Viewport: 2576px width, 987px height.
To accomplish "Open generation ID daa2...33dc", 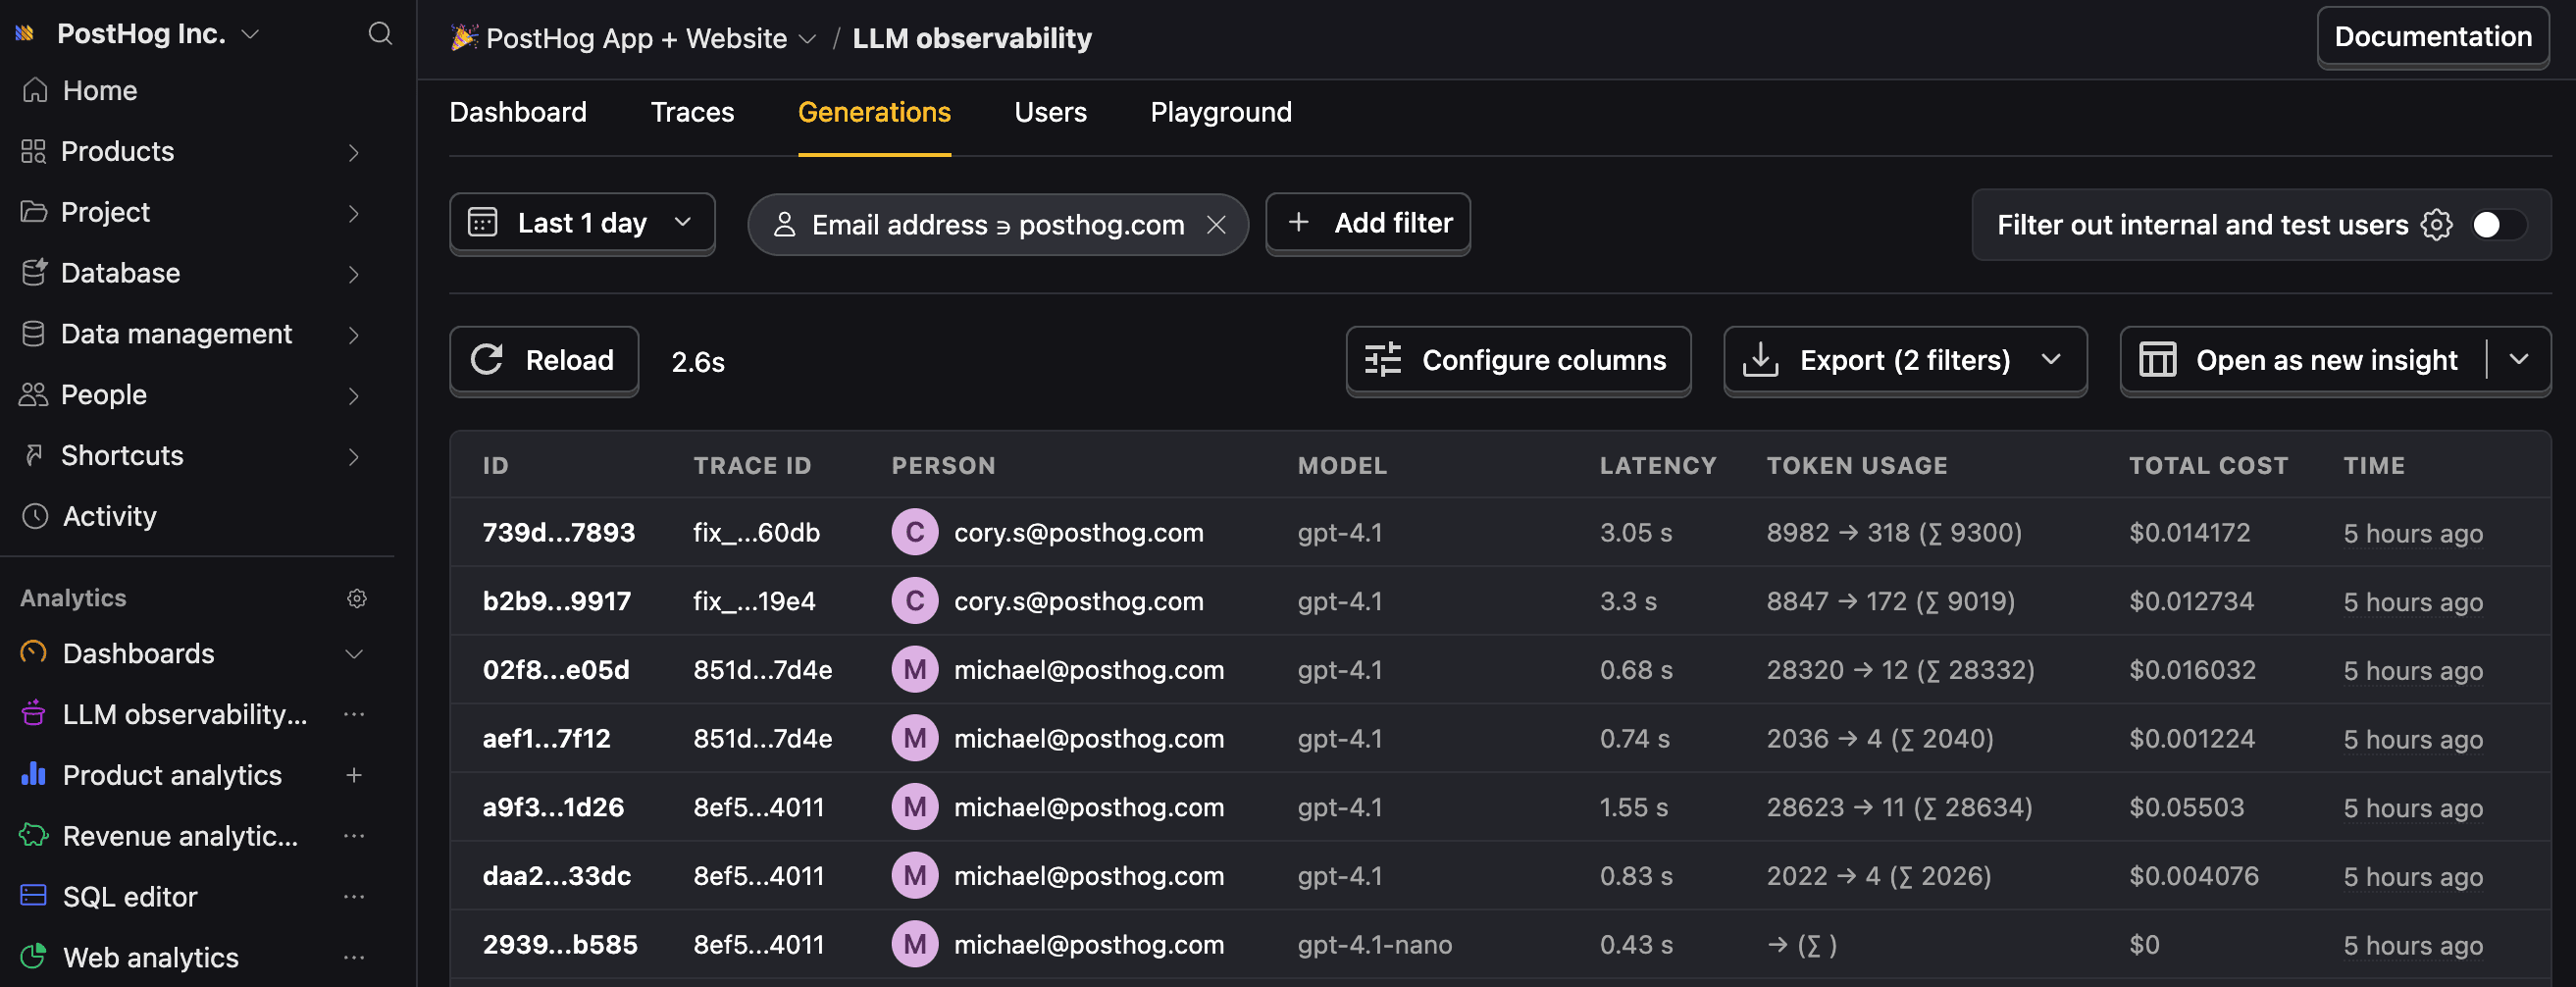I will click(556, 876).
